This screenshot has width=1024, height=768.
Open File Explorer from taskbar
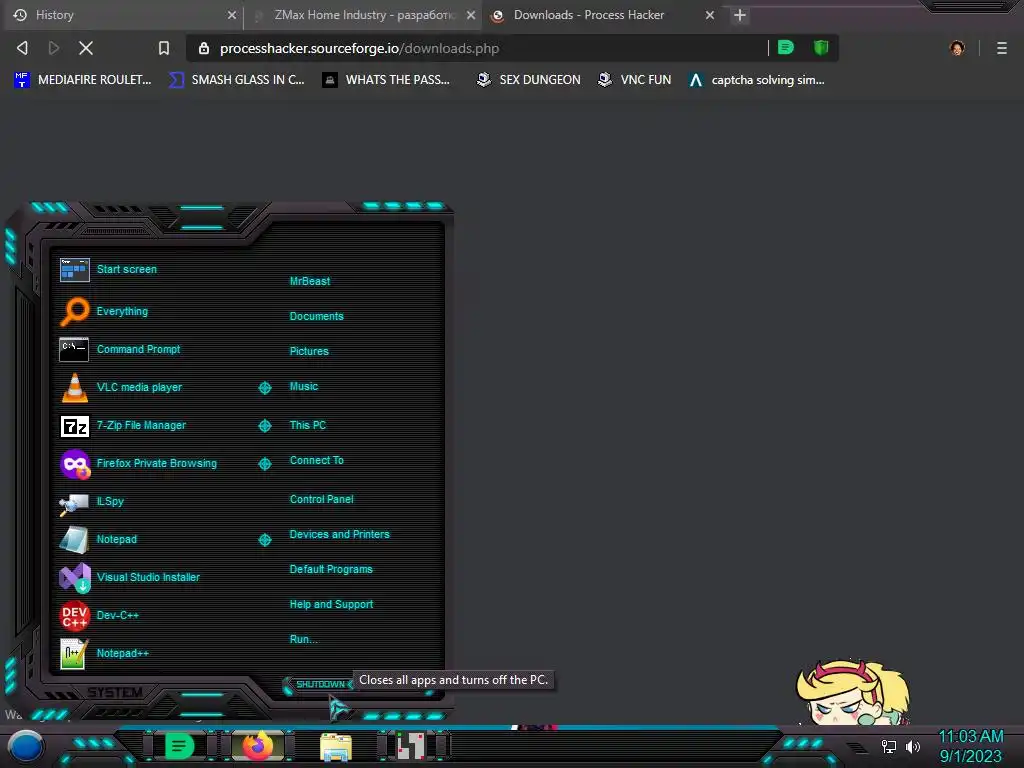click(336, 746)
